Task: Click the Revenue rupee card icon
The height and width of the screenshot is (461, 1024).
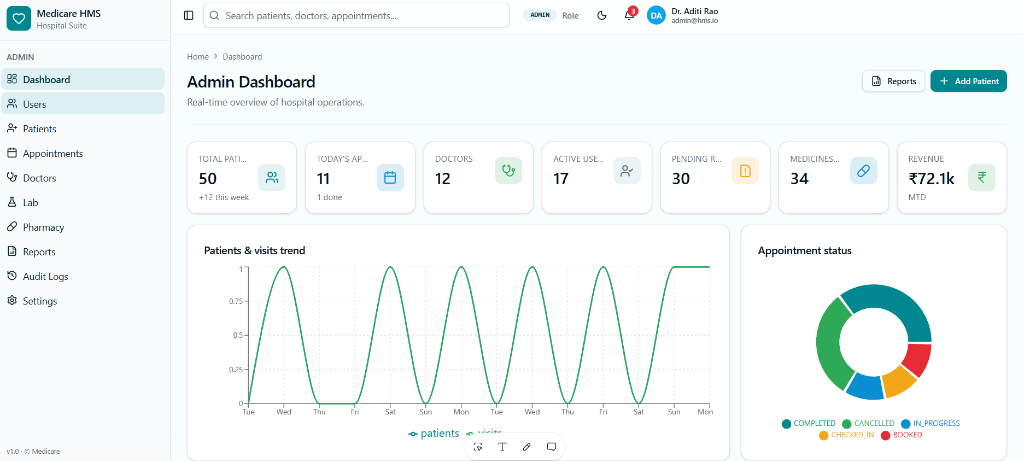Action: click(x=982, y=178)
